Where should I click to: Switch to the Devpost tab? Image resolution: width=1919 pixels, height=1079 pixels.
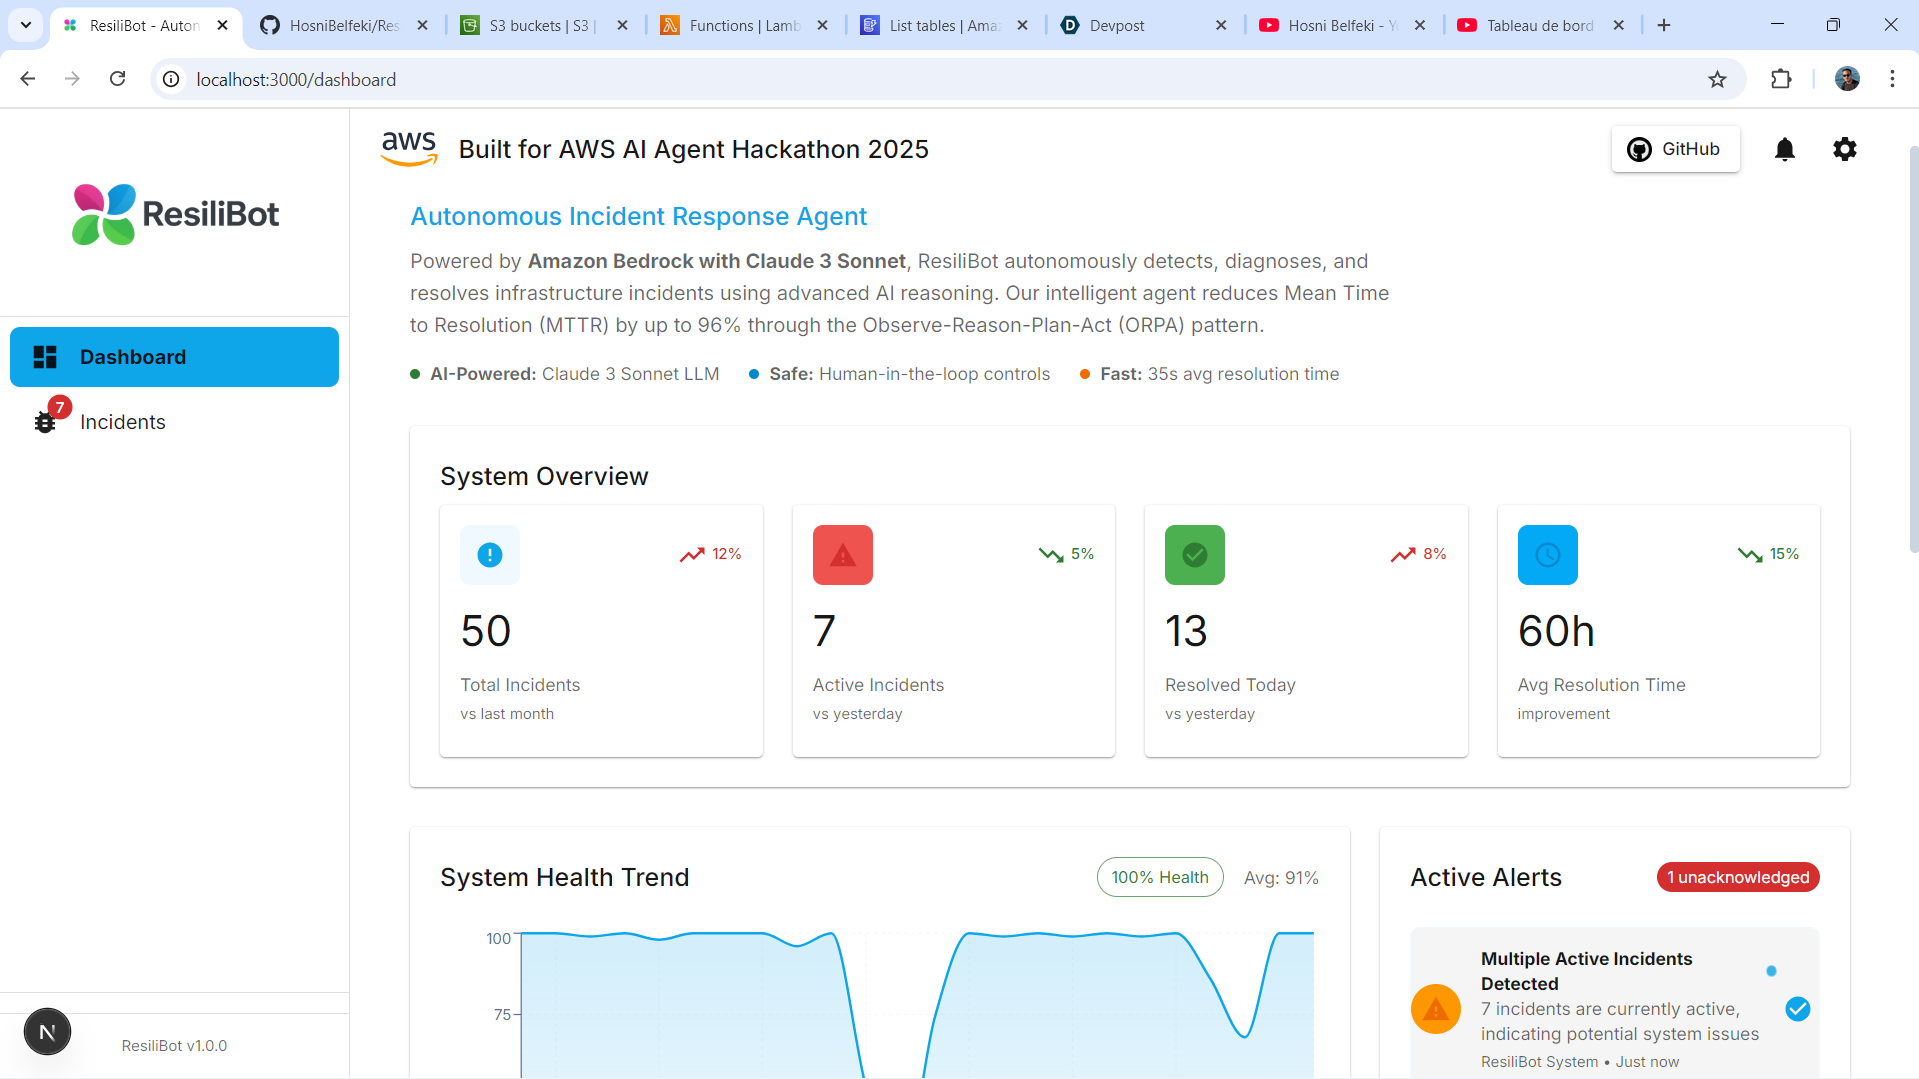coord(1143,25)
